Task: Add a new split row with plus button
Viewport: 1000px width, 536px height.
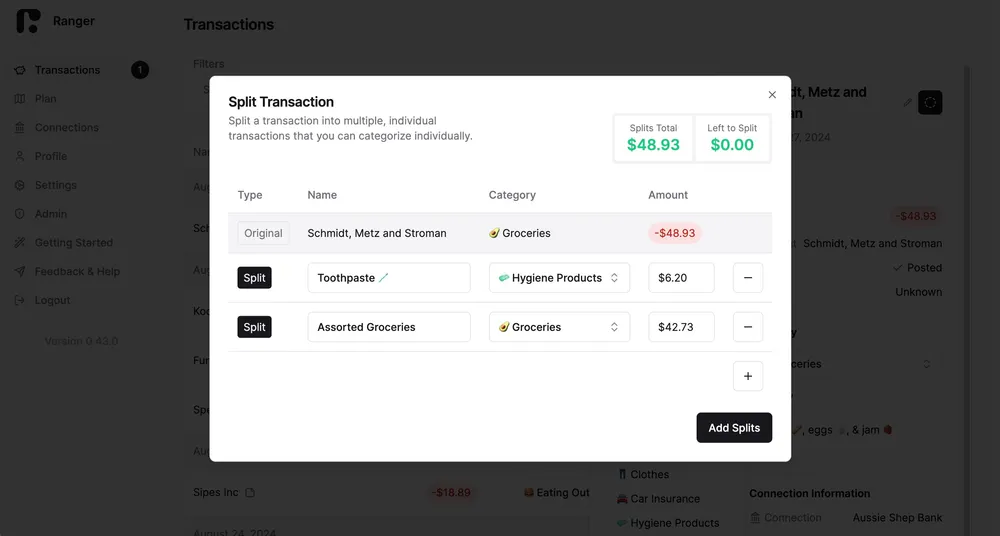Action: coord(748,376)
